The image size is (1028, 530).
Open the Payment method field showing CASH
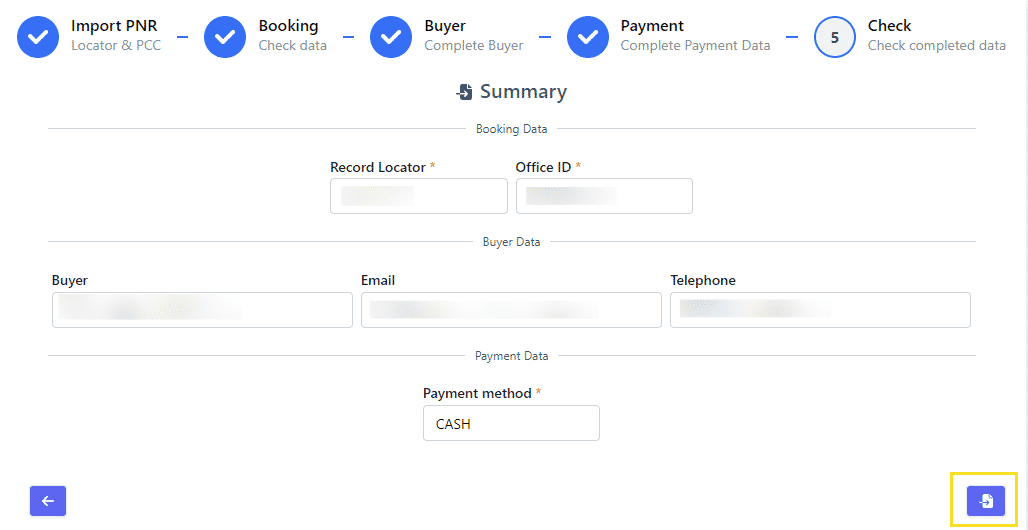coord(511,423)
